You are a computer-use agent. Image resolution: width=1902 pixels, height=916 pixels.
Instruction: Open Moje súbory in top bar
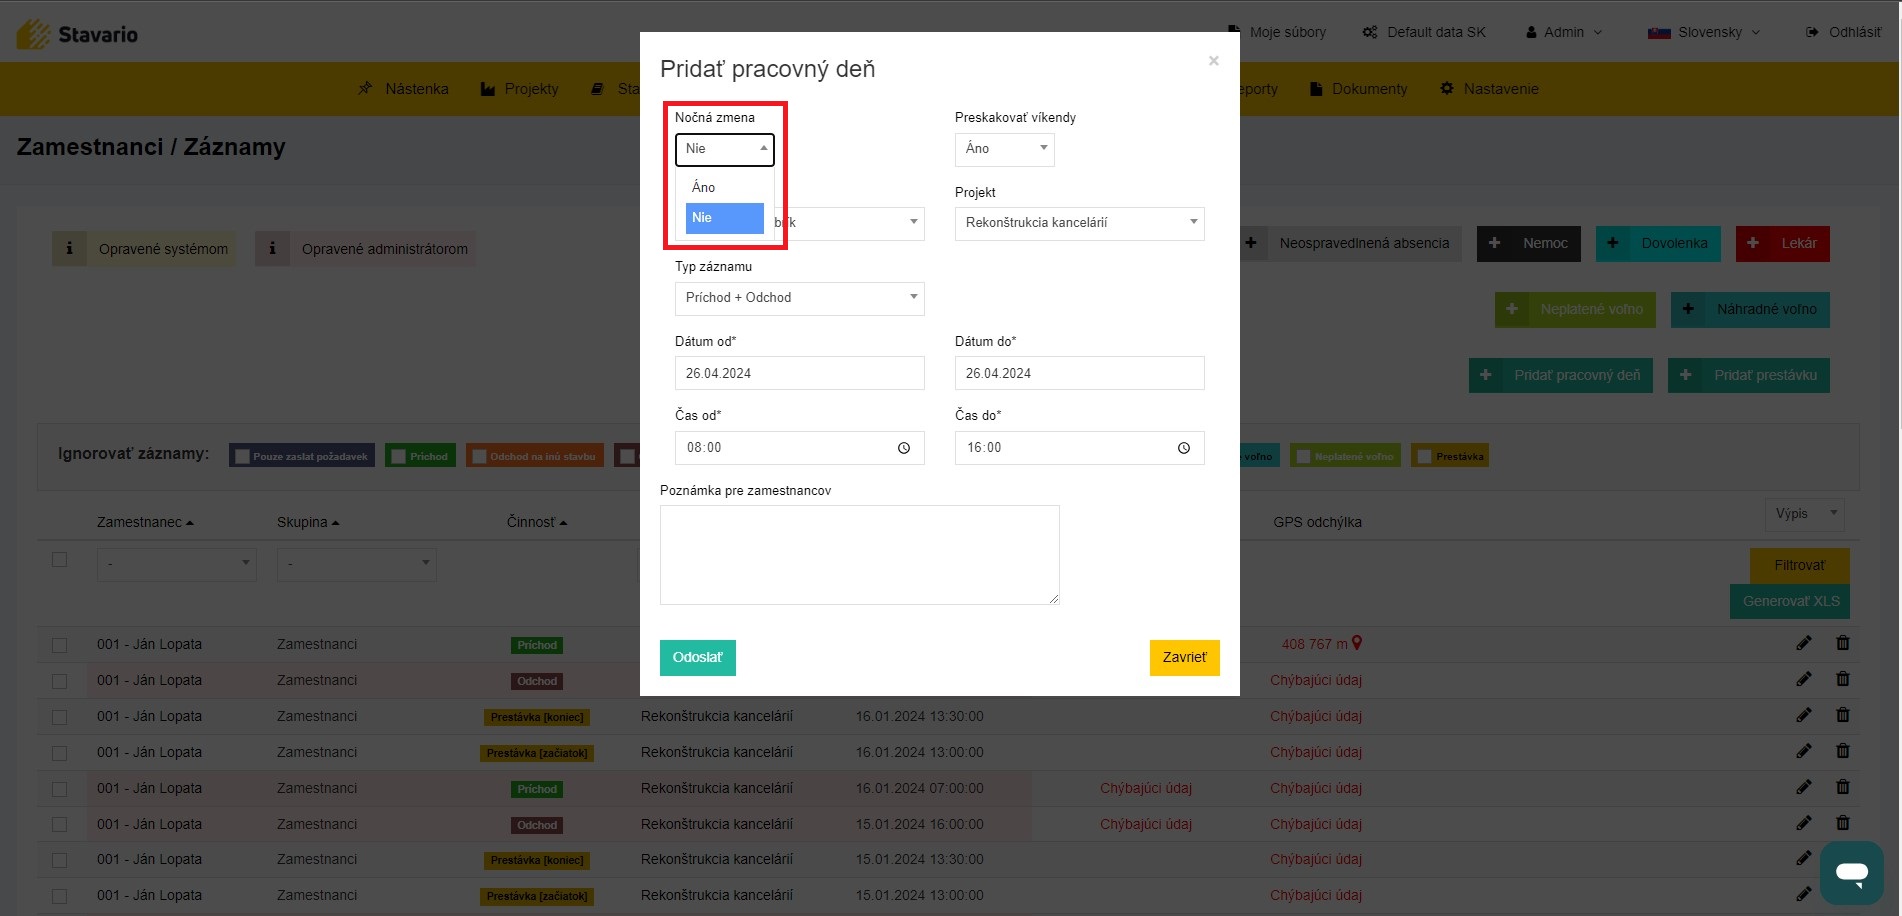tap(1277, 32)
